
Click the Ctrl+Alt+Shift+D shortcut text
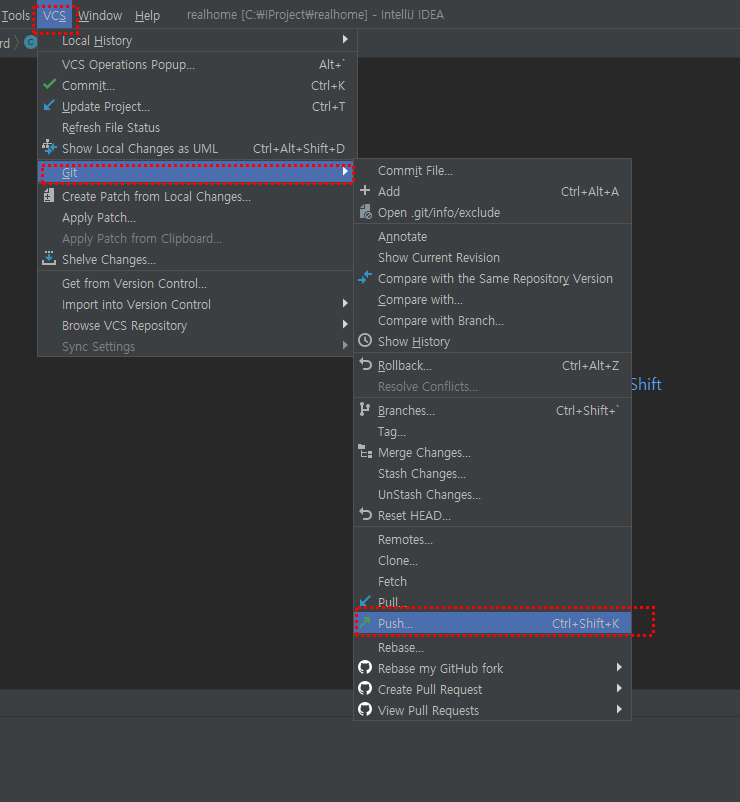(x=299, y=148)
